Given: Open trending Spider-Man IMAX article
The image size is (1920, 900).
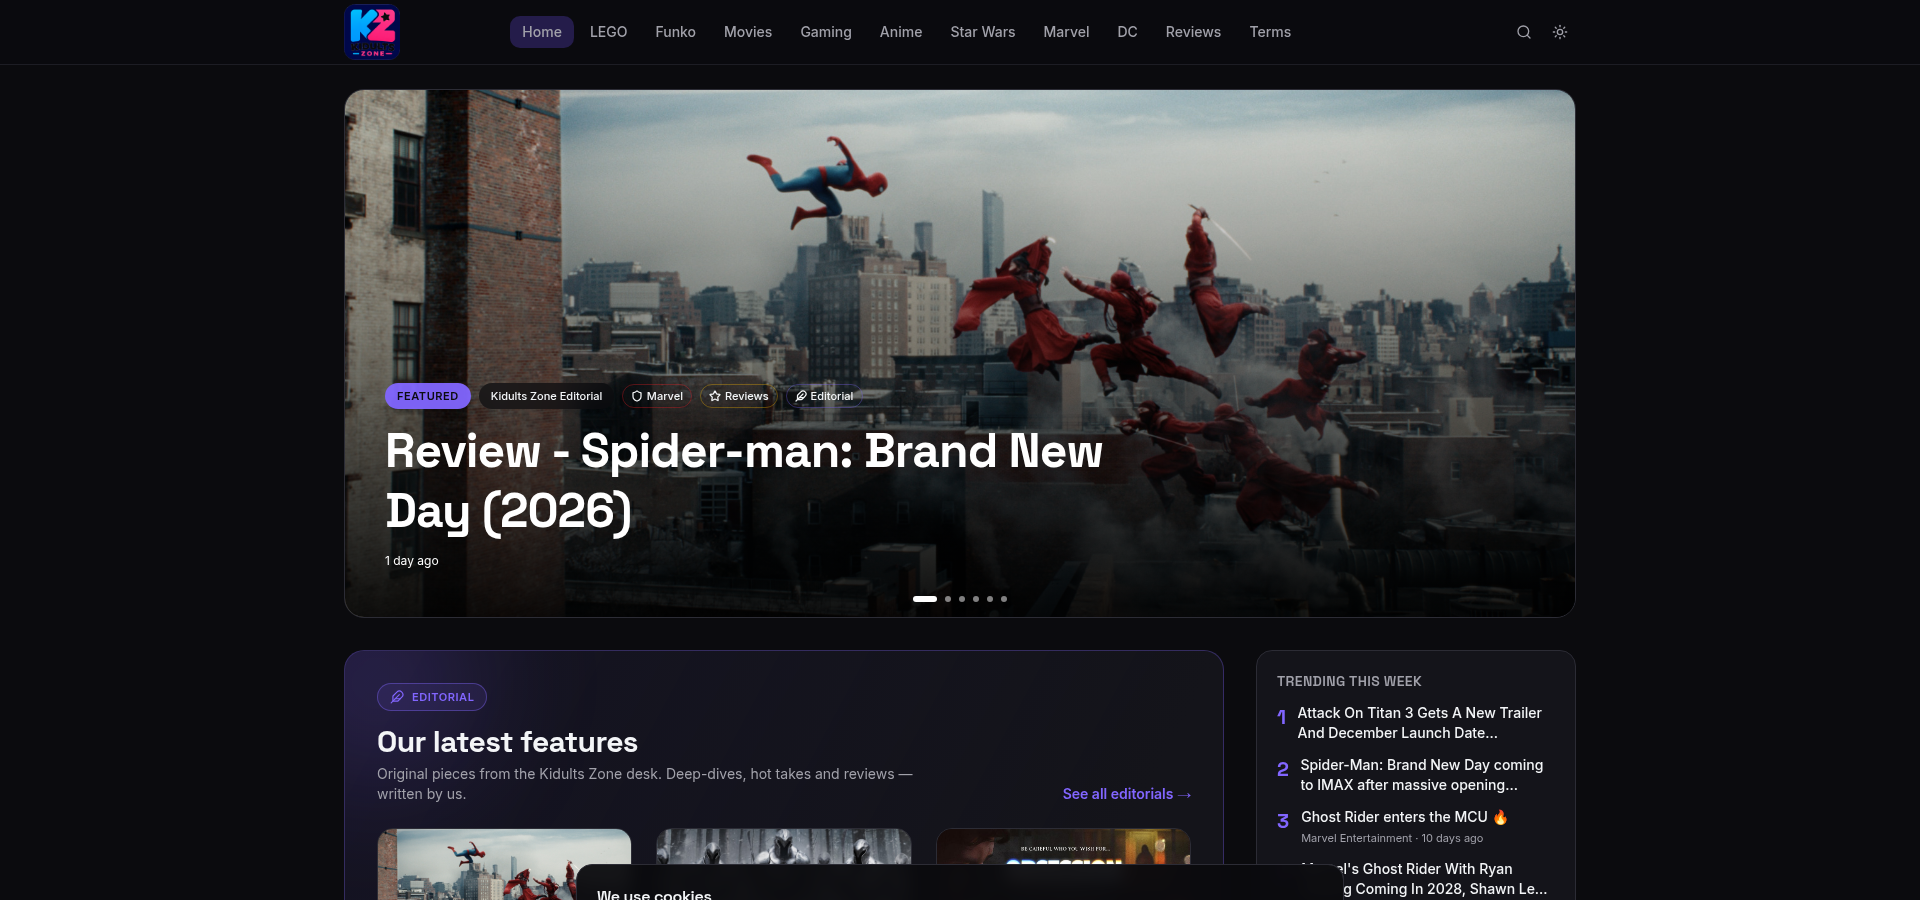Looking at the screenshot, I should 1422,775.
